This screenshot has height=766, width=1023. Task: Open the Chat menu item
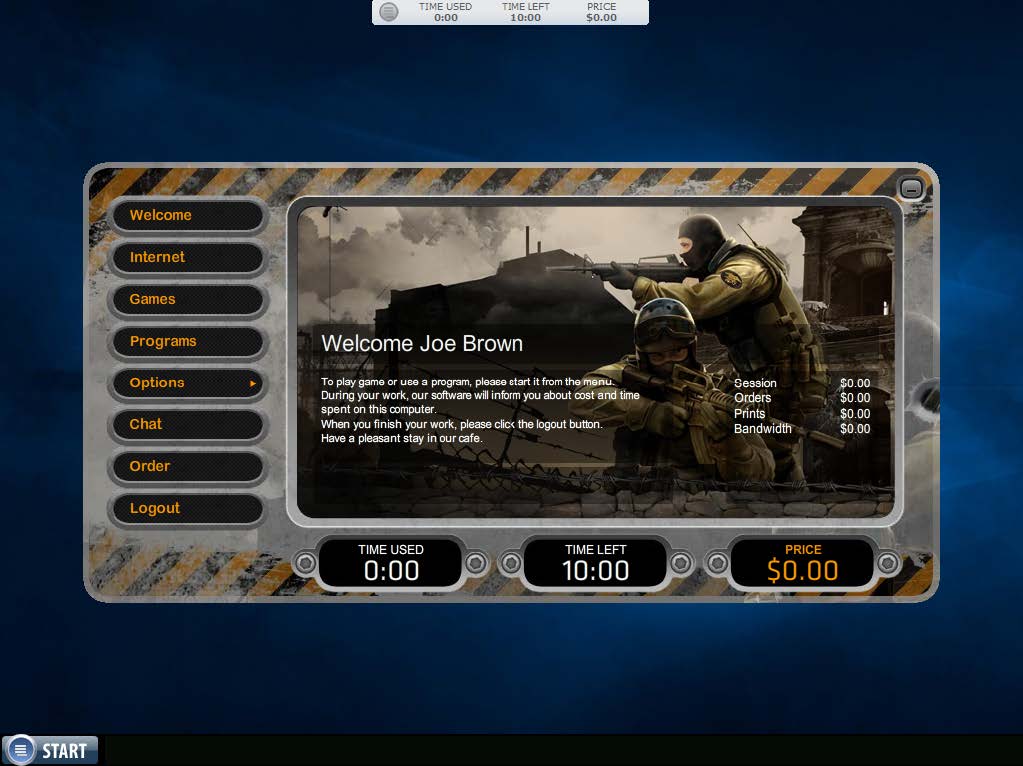pos(188,425)
